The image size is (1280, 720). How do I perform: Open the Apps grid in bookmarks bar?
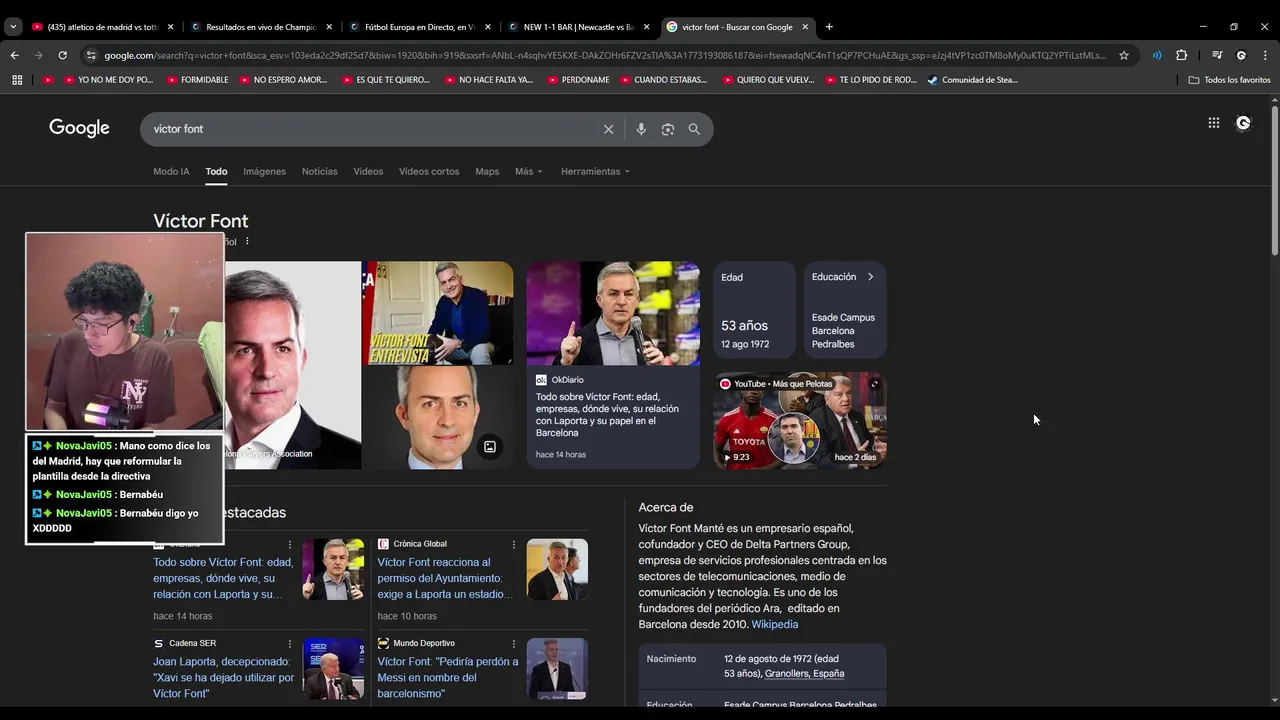pyautogui.click(x=17, y=80)
